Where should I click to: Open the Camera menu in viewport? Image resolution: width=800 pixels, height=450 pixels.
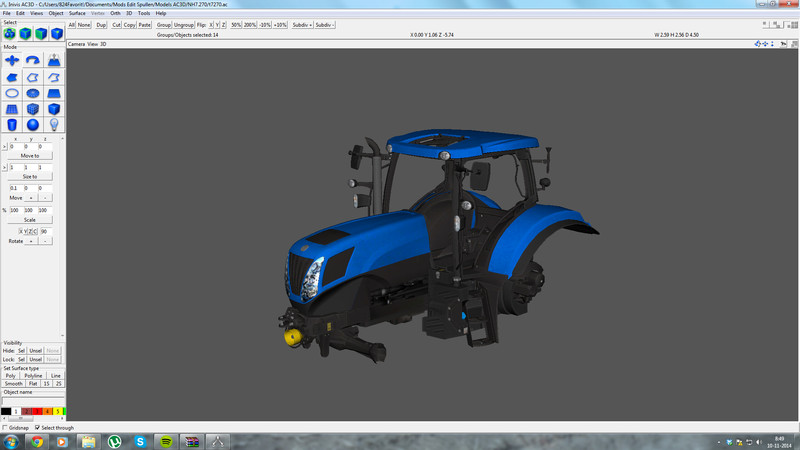point(75,44)
